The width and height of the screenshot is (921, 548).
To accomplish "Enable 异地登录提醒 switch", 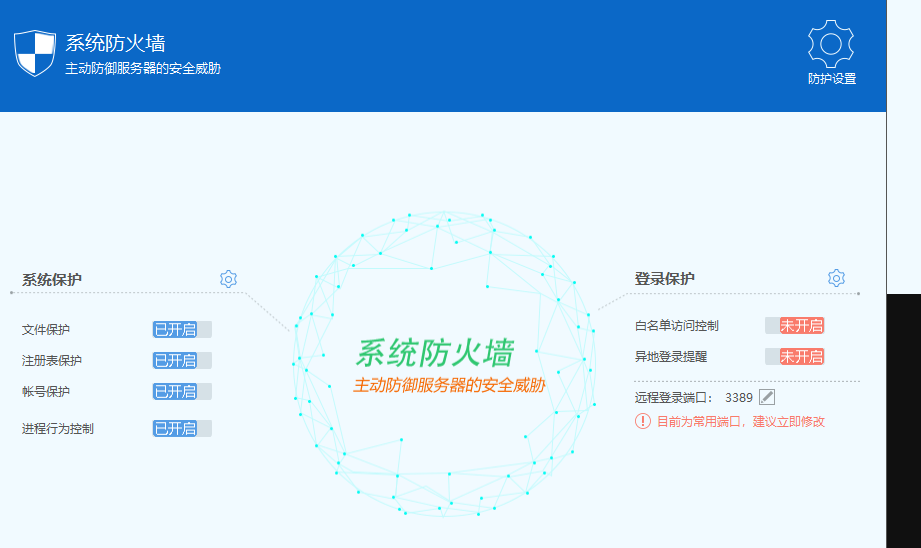I will [794, 357].
